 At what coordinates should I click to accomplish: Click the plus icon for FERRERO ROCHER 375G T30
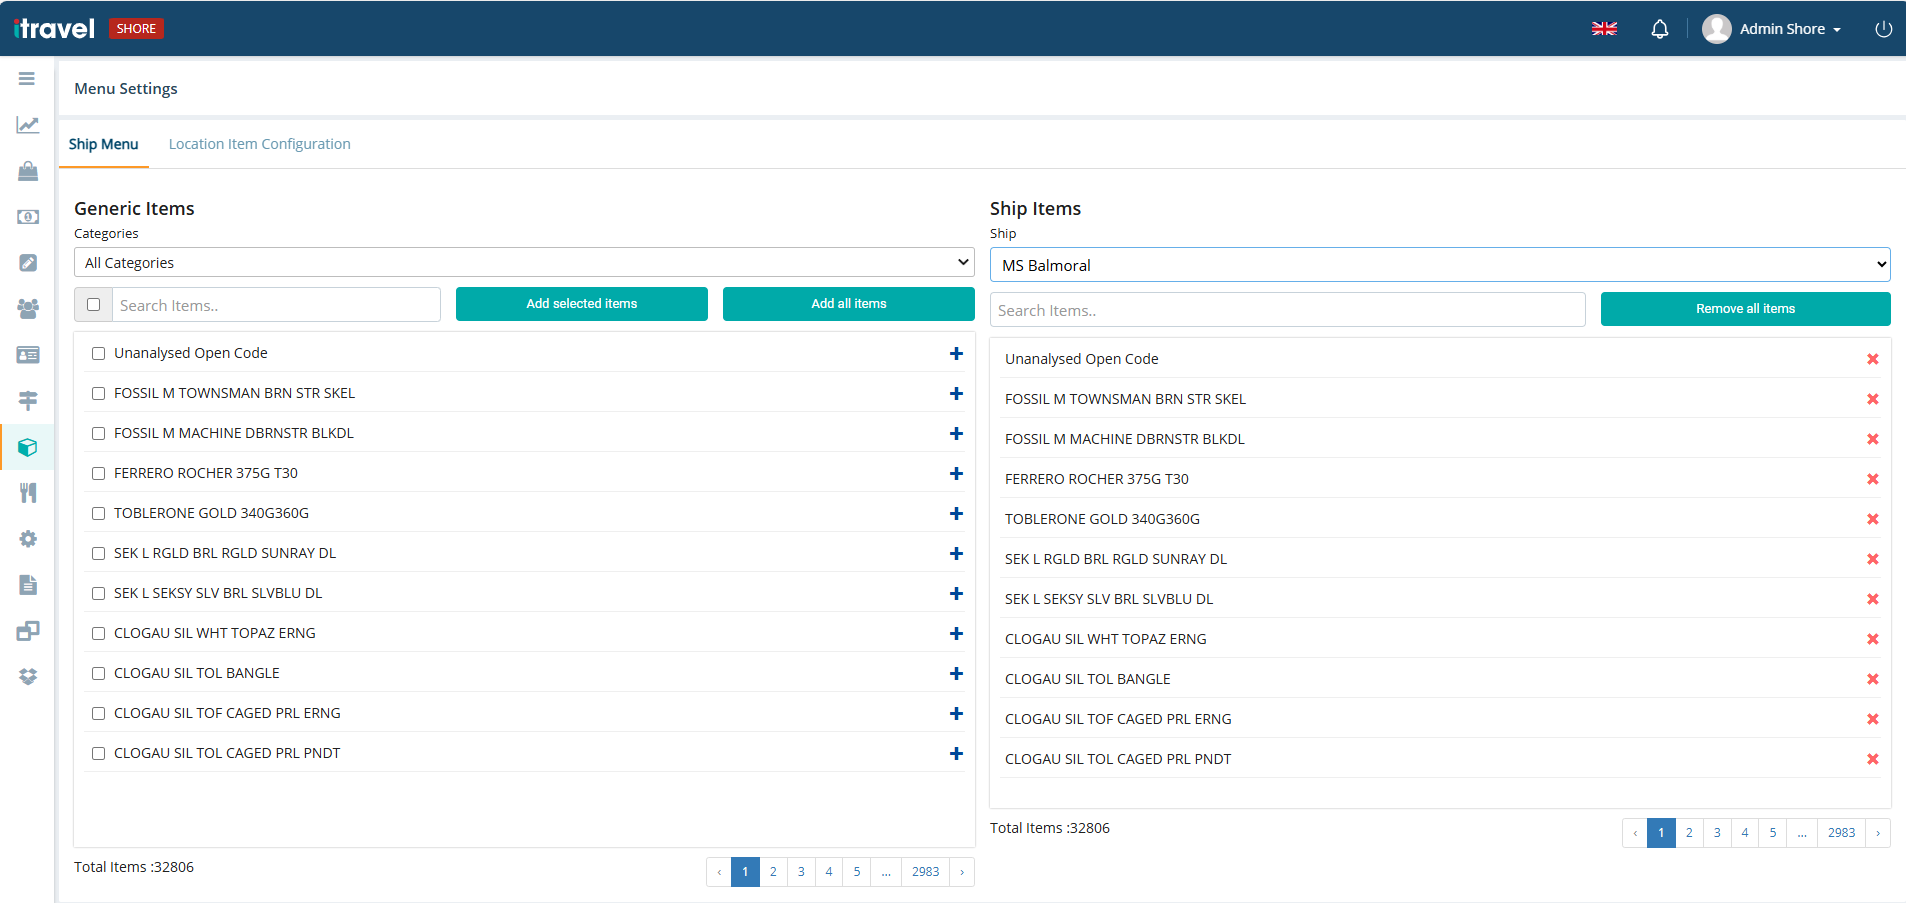(x=956, y=473)
